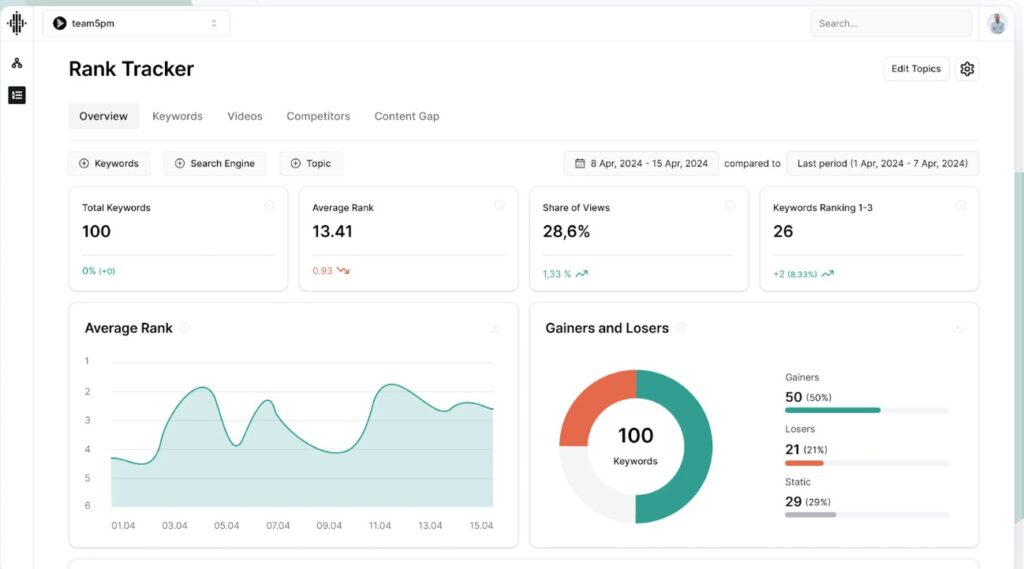
Task: Open the user profile avatar
Action: click(x=996, y=24)
